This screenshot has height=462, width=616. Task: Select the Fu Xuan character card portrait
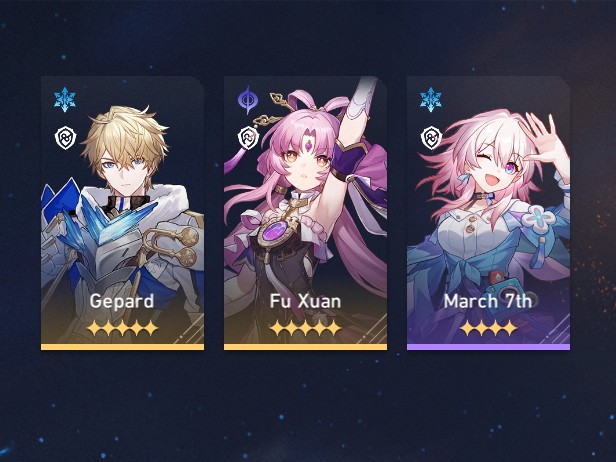[x=305, y=210]
